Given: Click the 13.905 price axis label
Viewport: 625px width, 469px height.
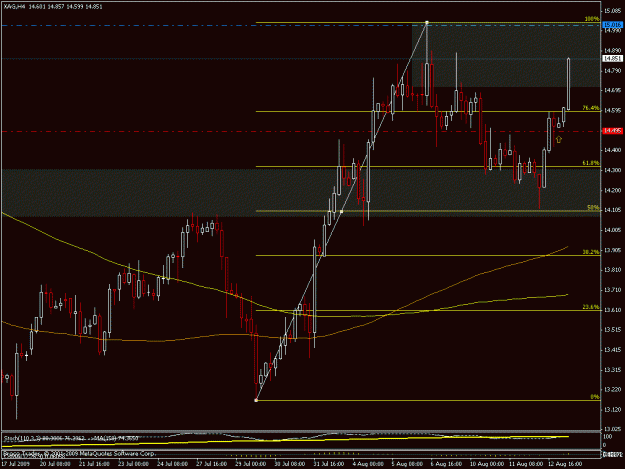Looking at the screenshot, I should click(613, 250).
